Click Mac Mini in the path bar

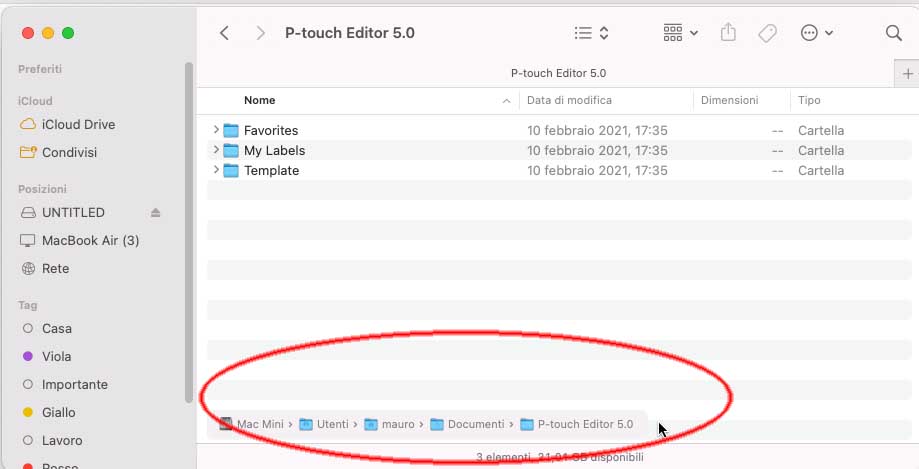pos(251,424)
